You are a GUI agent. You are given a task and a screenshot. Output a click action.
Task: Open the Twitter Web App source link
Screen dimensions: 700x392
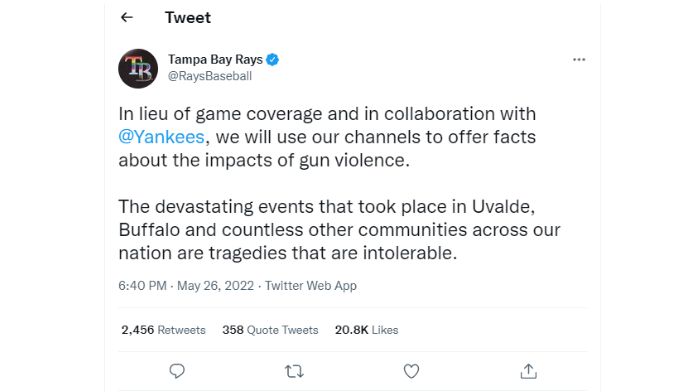coord(311,285)
